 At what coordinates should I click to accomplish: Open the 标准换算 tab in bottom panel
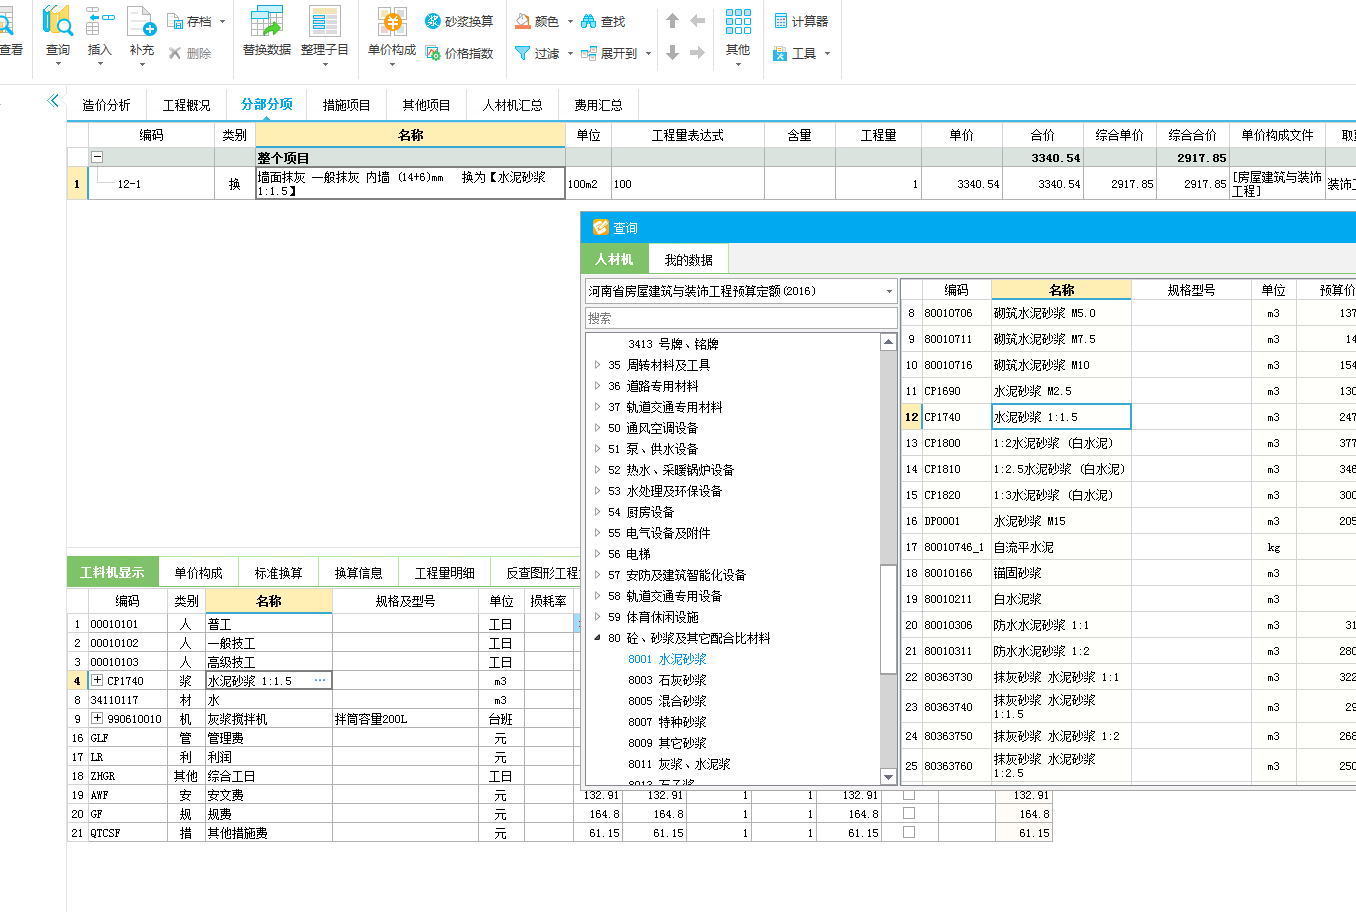pyautogui.click(x=278, y=573)
